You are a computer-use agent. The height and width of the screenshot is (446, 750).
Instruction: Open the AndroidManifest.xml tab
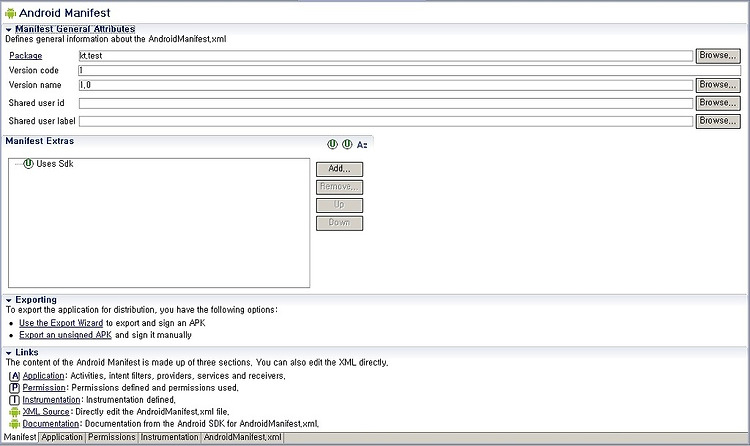(x=243, y=437)
